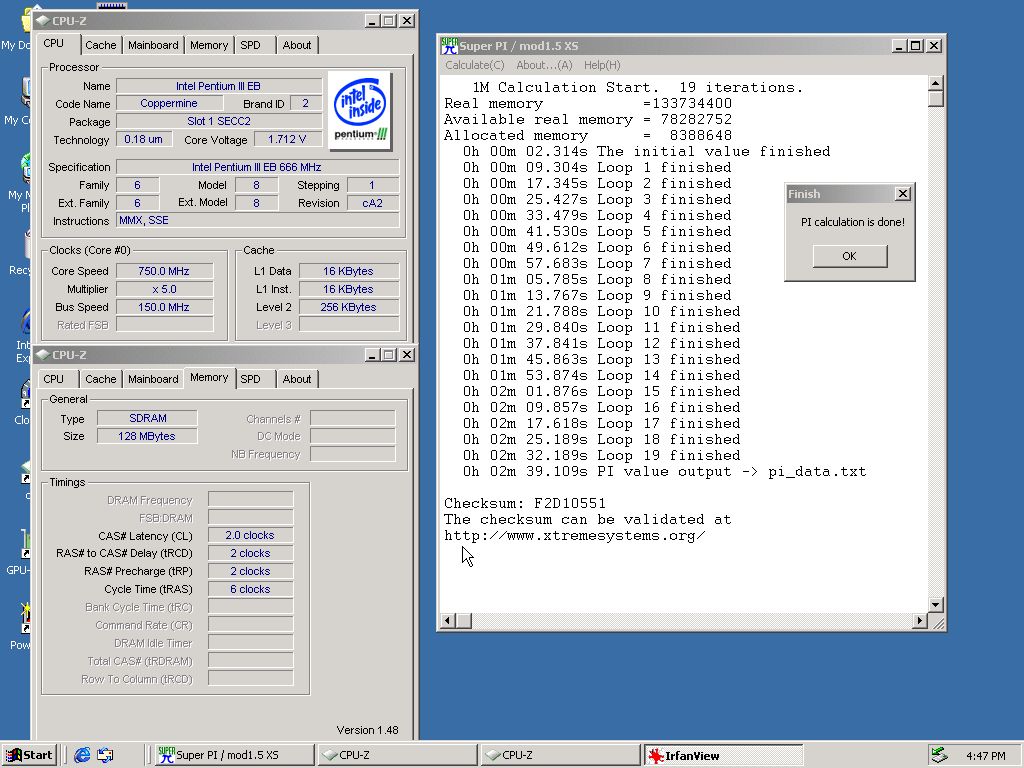Open Calculate menu in Super PI
The height and width of the screenshot is (768, 1024).
[475, 65]
